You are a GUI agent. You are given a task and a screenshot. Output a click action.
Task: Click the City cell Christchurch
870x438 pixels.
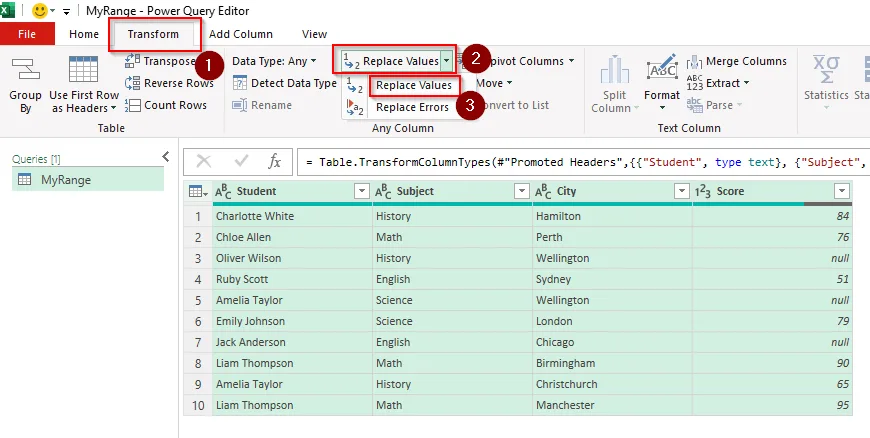[x=613, y=384]
